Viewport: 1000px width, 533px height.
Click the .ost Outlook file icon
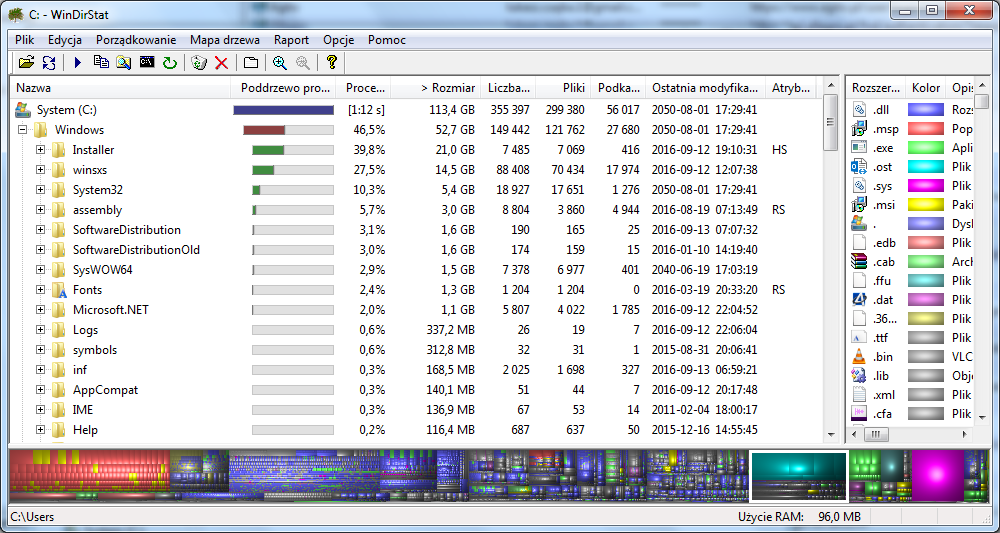coord(858,167)
